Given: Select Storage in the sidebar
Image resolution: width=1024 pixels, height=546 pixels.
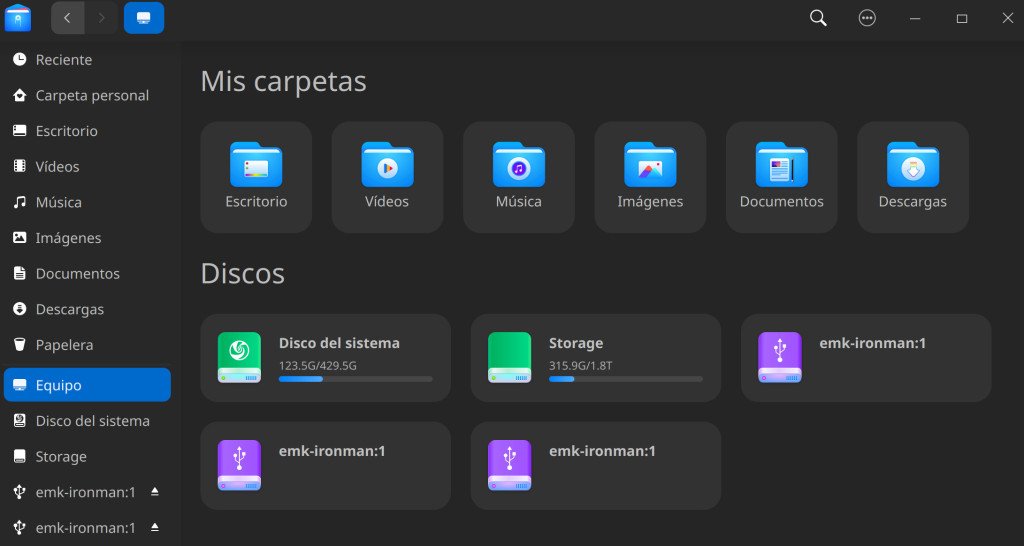Looking at the screenshot, I should (x=87, y=457).
